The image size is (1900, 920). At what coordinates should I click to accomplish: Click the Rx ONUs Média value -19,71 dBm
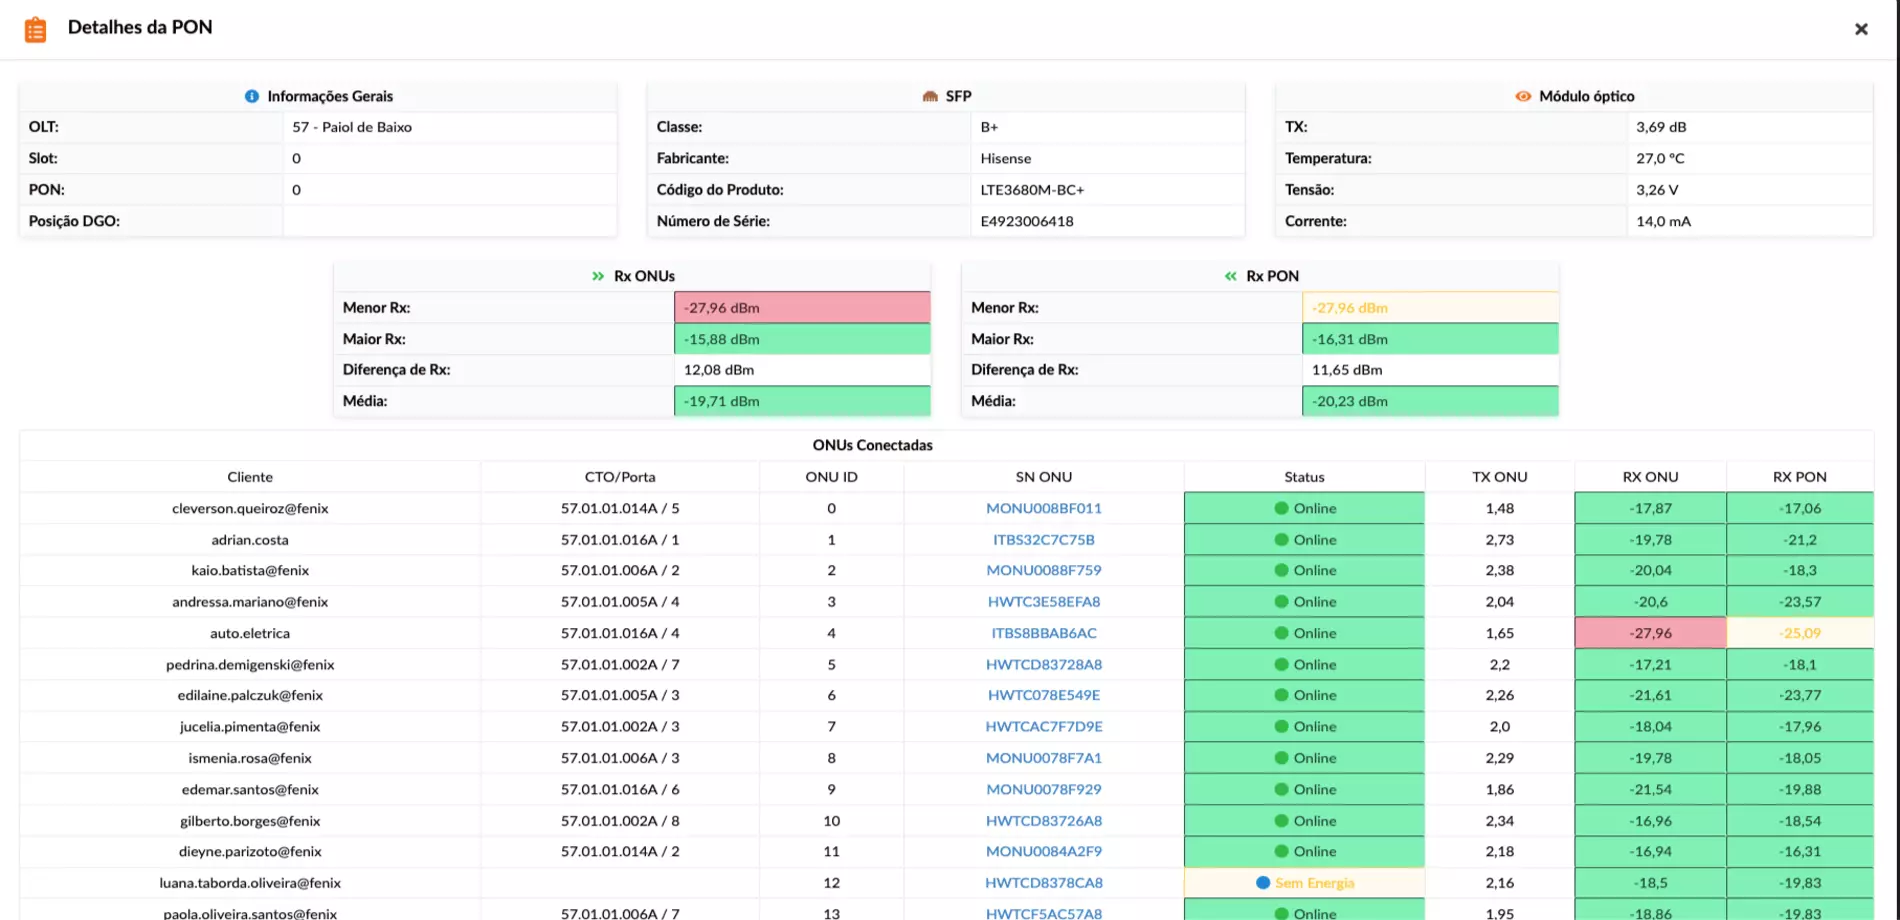[802, 401]
